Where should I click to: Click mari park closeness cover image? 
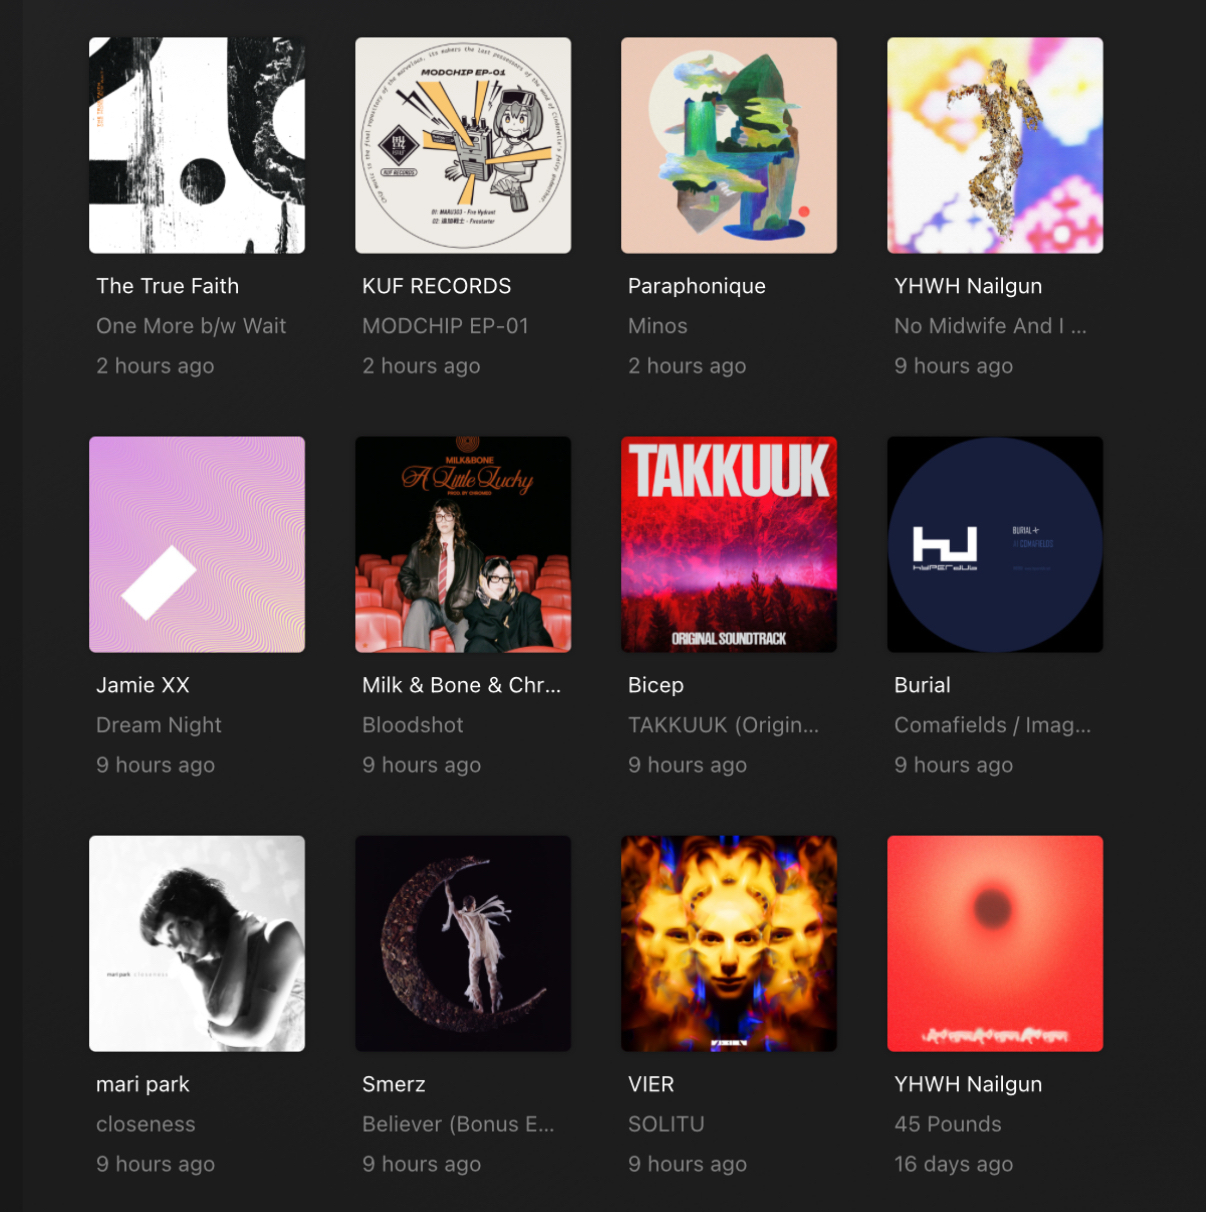(x=197, y=943)
